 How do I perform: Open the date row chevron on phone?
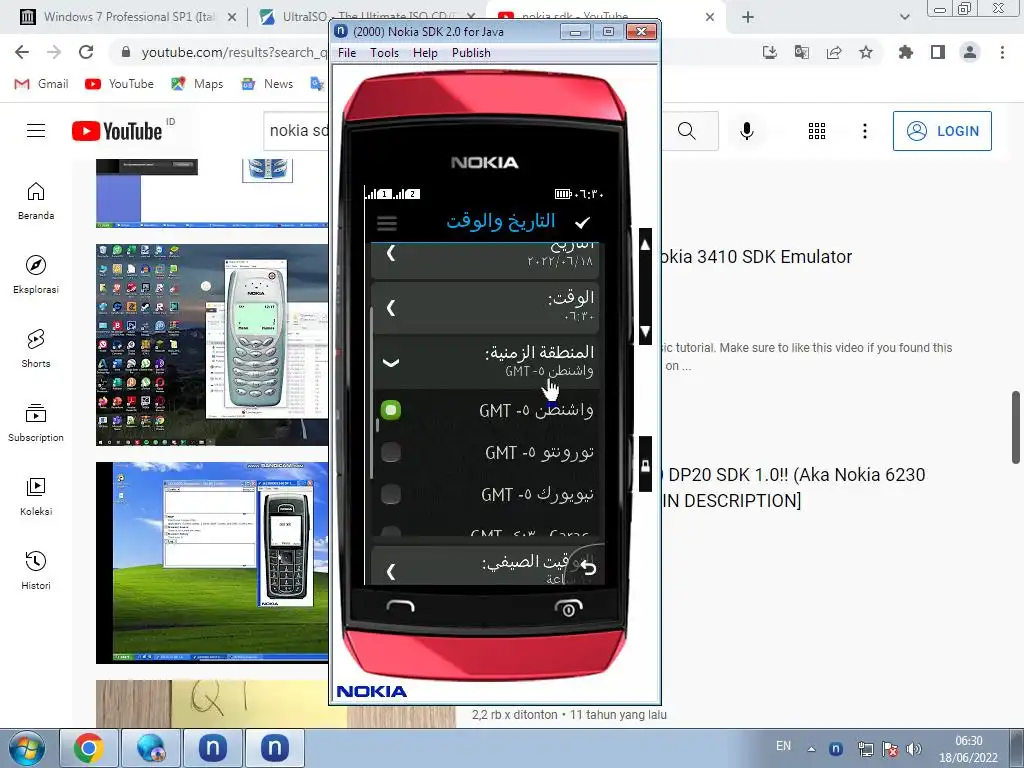[391, 253]
